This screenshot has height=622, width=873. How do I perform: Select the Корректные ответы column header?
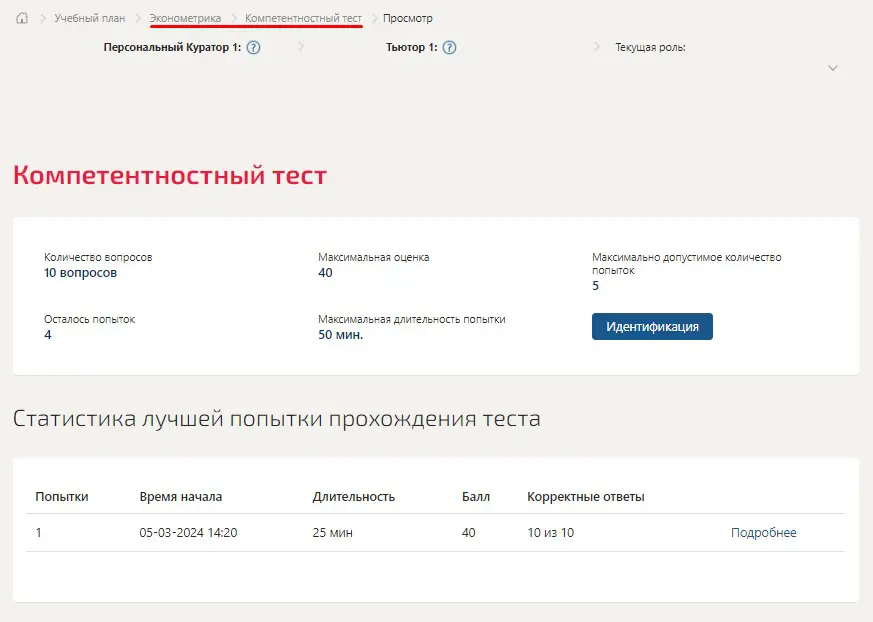586,497
